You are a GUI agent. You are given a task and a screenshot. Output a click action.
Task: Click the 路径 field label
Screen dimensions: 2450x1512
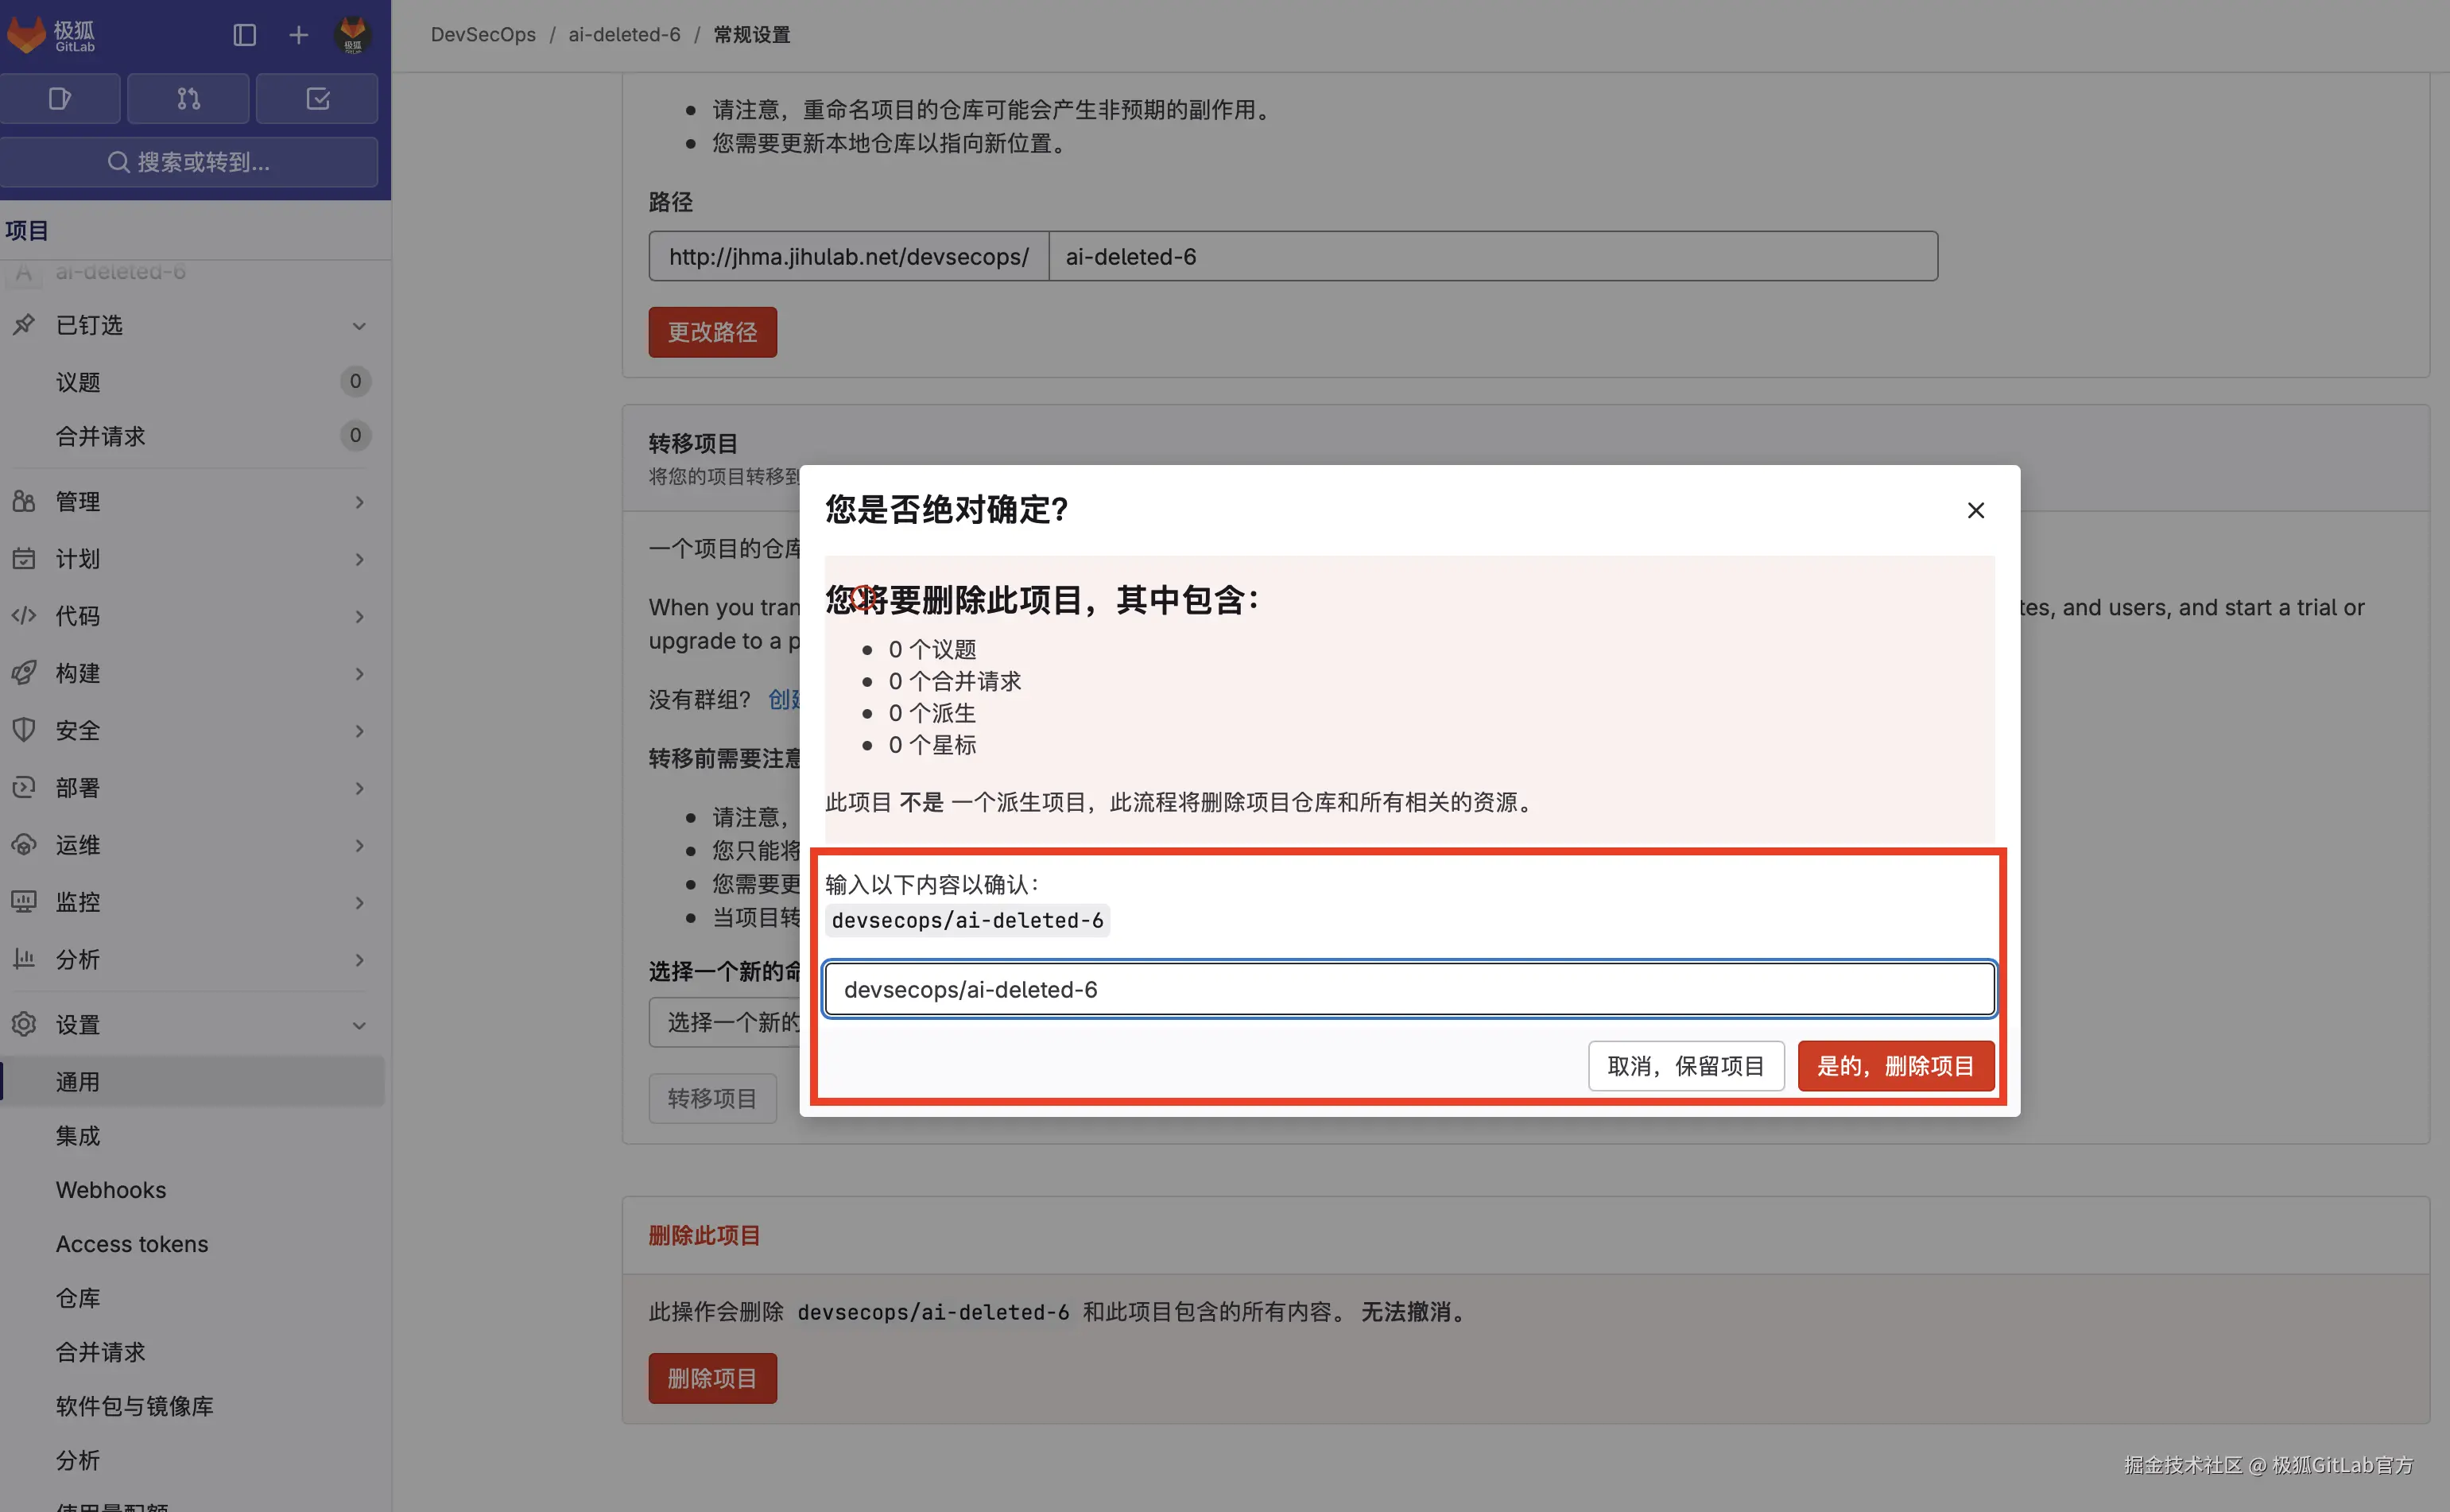[x=670, y=201]
